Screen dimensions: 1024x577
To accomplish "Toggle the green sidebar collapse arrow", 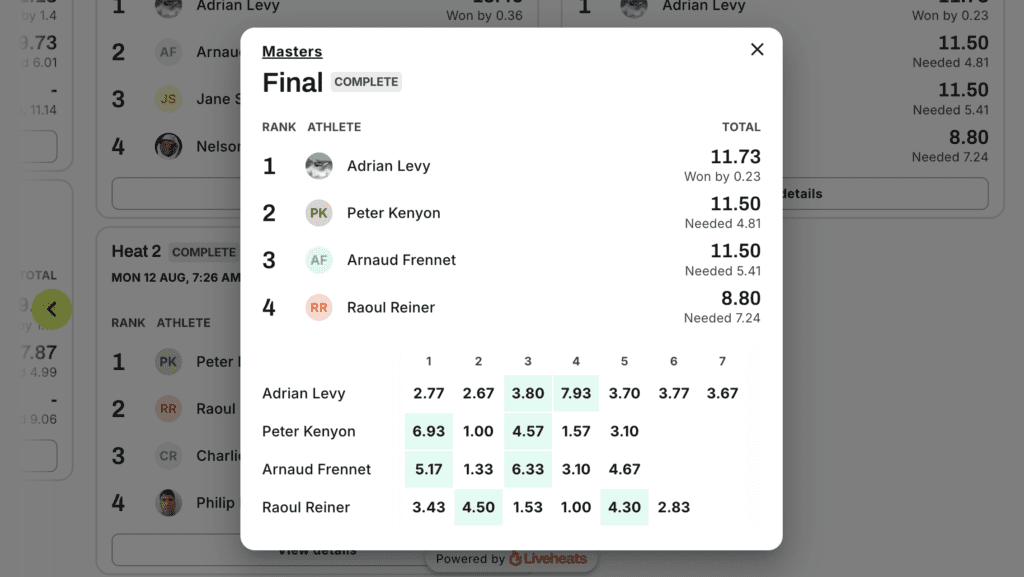I will (51, 309).
